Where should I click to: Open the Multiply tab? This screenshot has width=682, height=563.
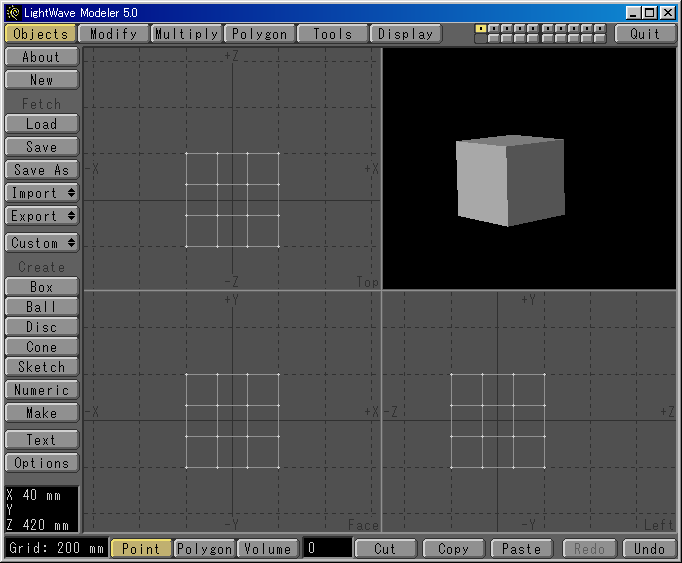186,33
